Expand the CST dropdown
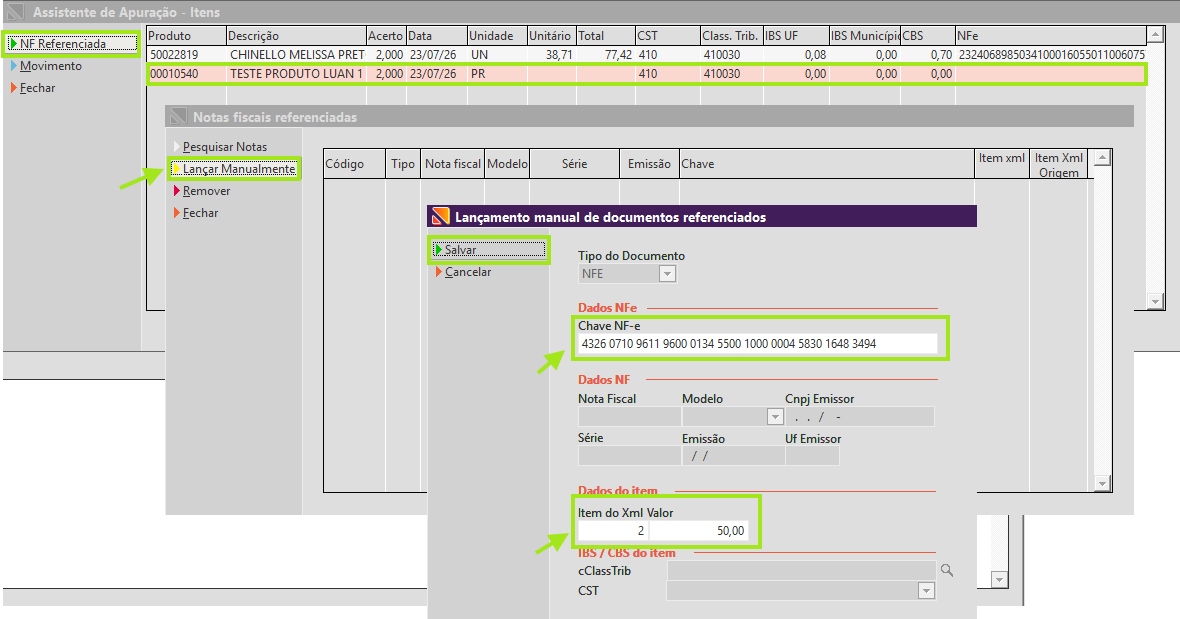The width and height of the screenshot is (1180, 619). (926, 591)
